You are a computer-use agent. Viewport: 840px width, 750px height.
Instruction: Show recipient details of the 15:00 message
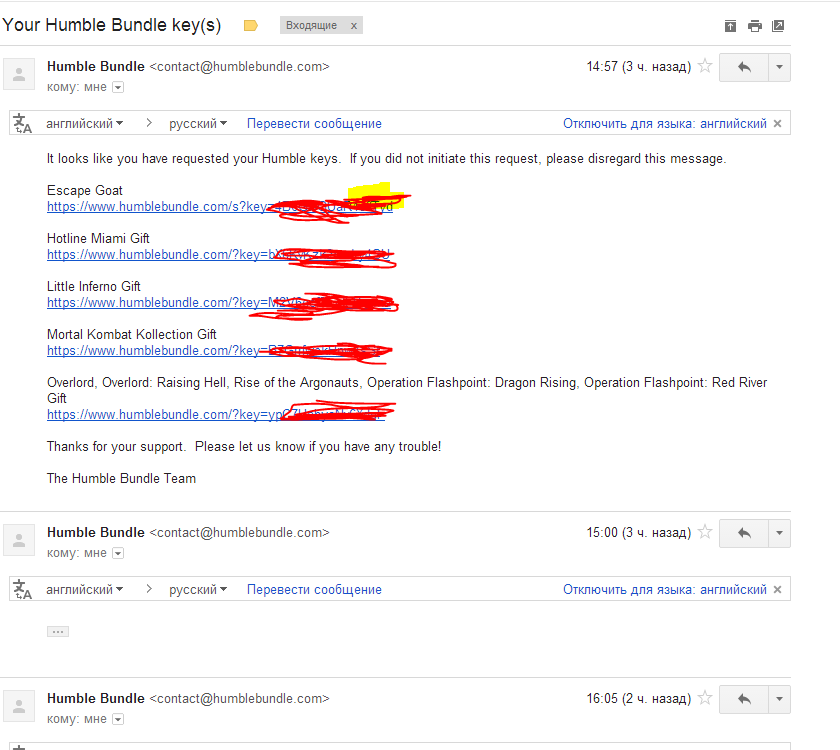118,553
